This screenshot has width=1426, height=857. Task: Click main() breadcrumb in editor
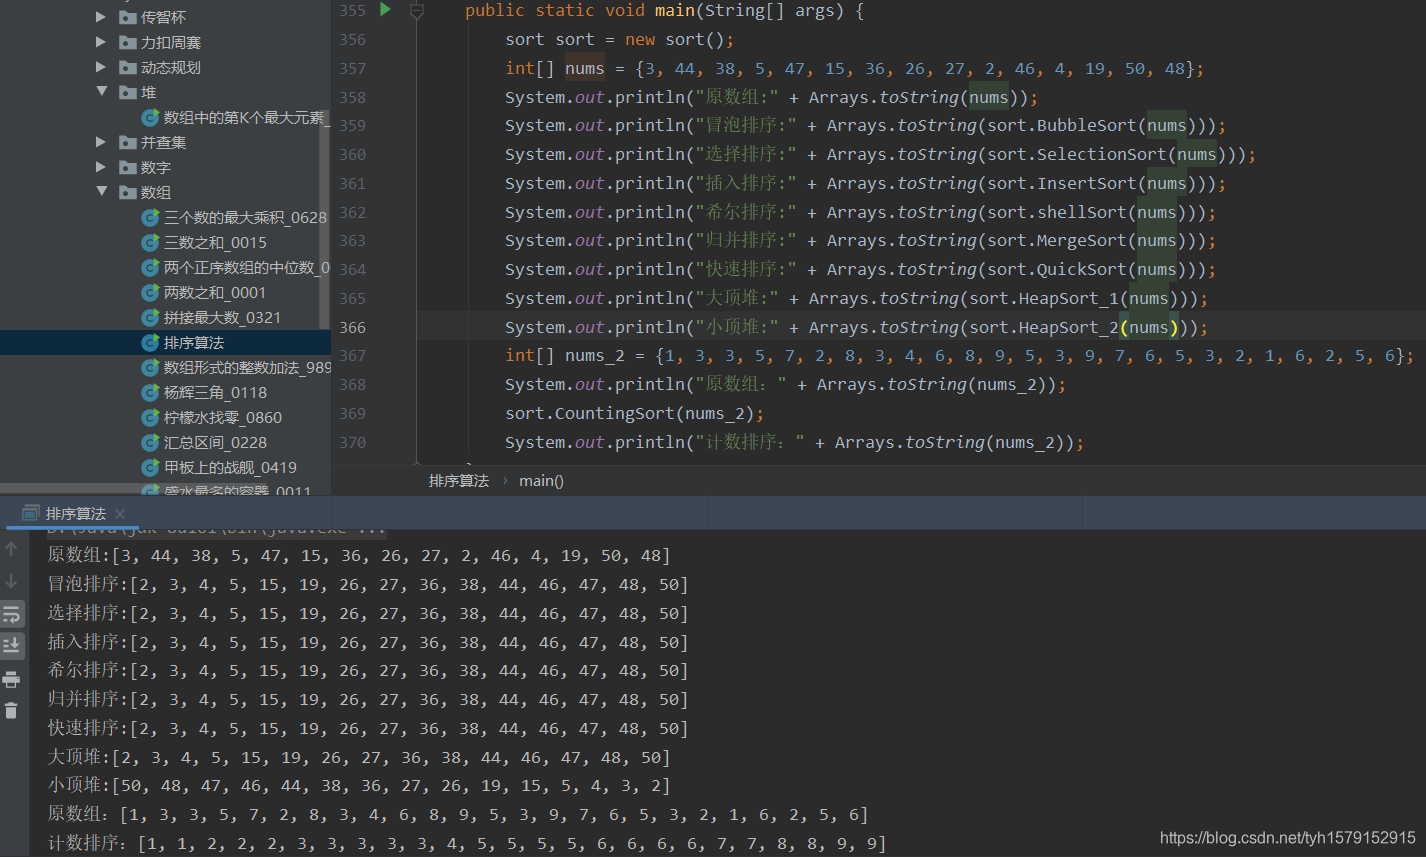pyautogui.click(x=541, y=481)
